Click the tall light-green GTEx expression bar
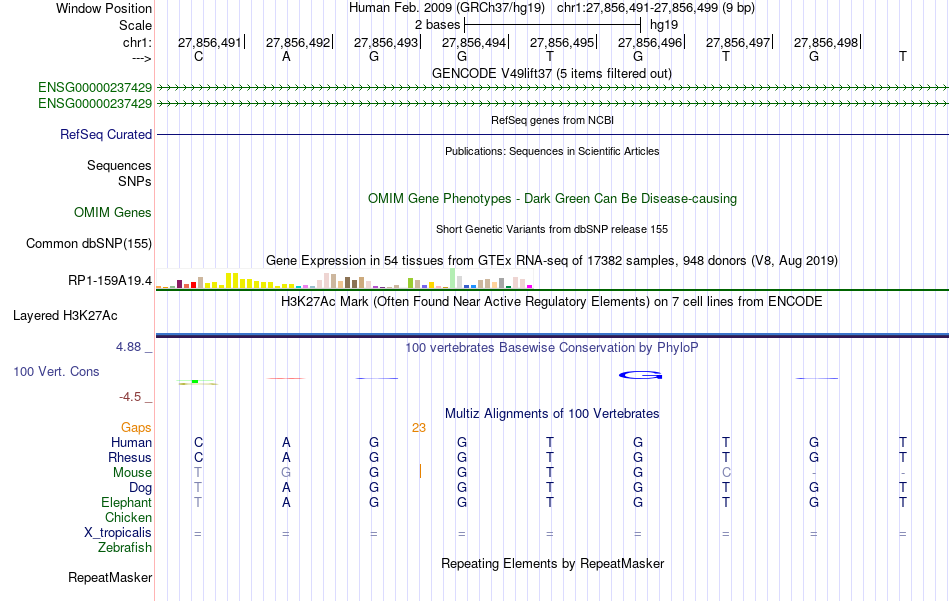 click(x=453, y=279)
